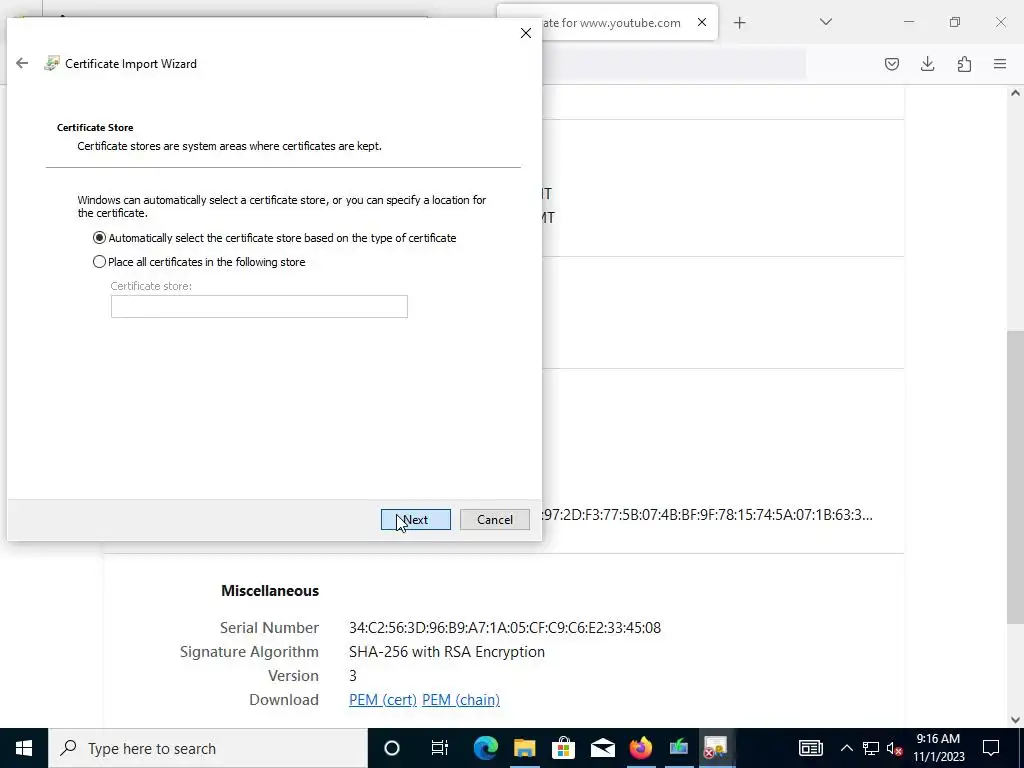Screen dimensions: 1024x768
Task: Launch Microsoft Edge from taskbar
Action: point(485,748)
